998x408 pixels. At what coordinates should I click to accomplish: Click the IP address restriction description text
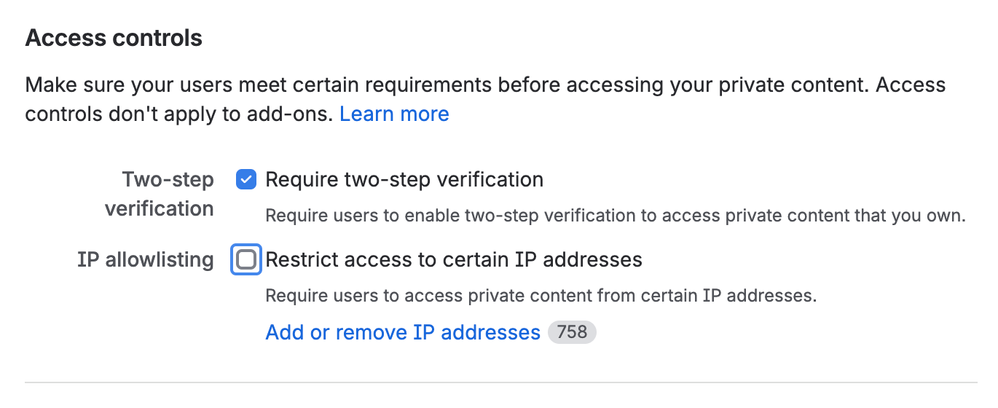click(x=540, y=296)
